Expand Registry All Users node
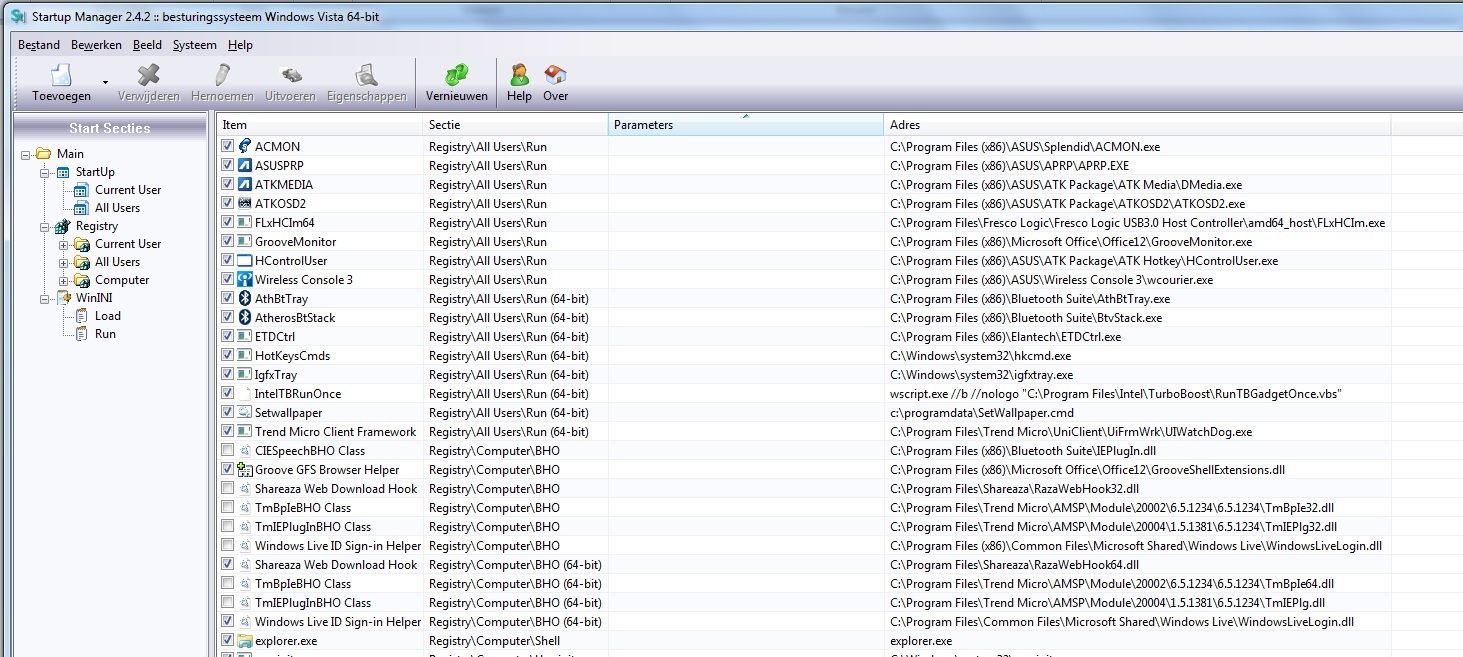 [x=64, y=262]
